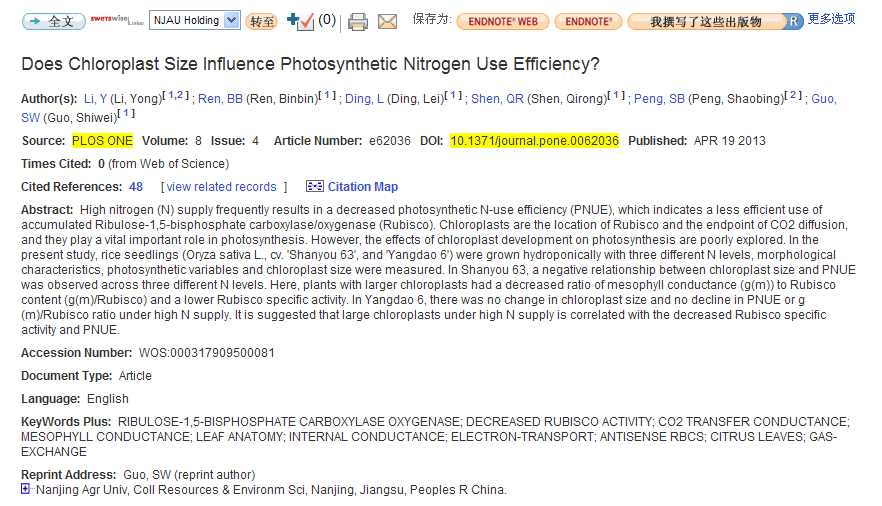Open 更多选项 more options
882x506 pixels.
[832, 19]
